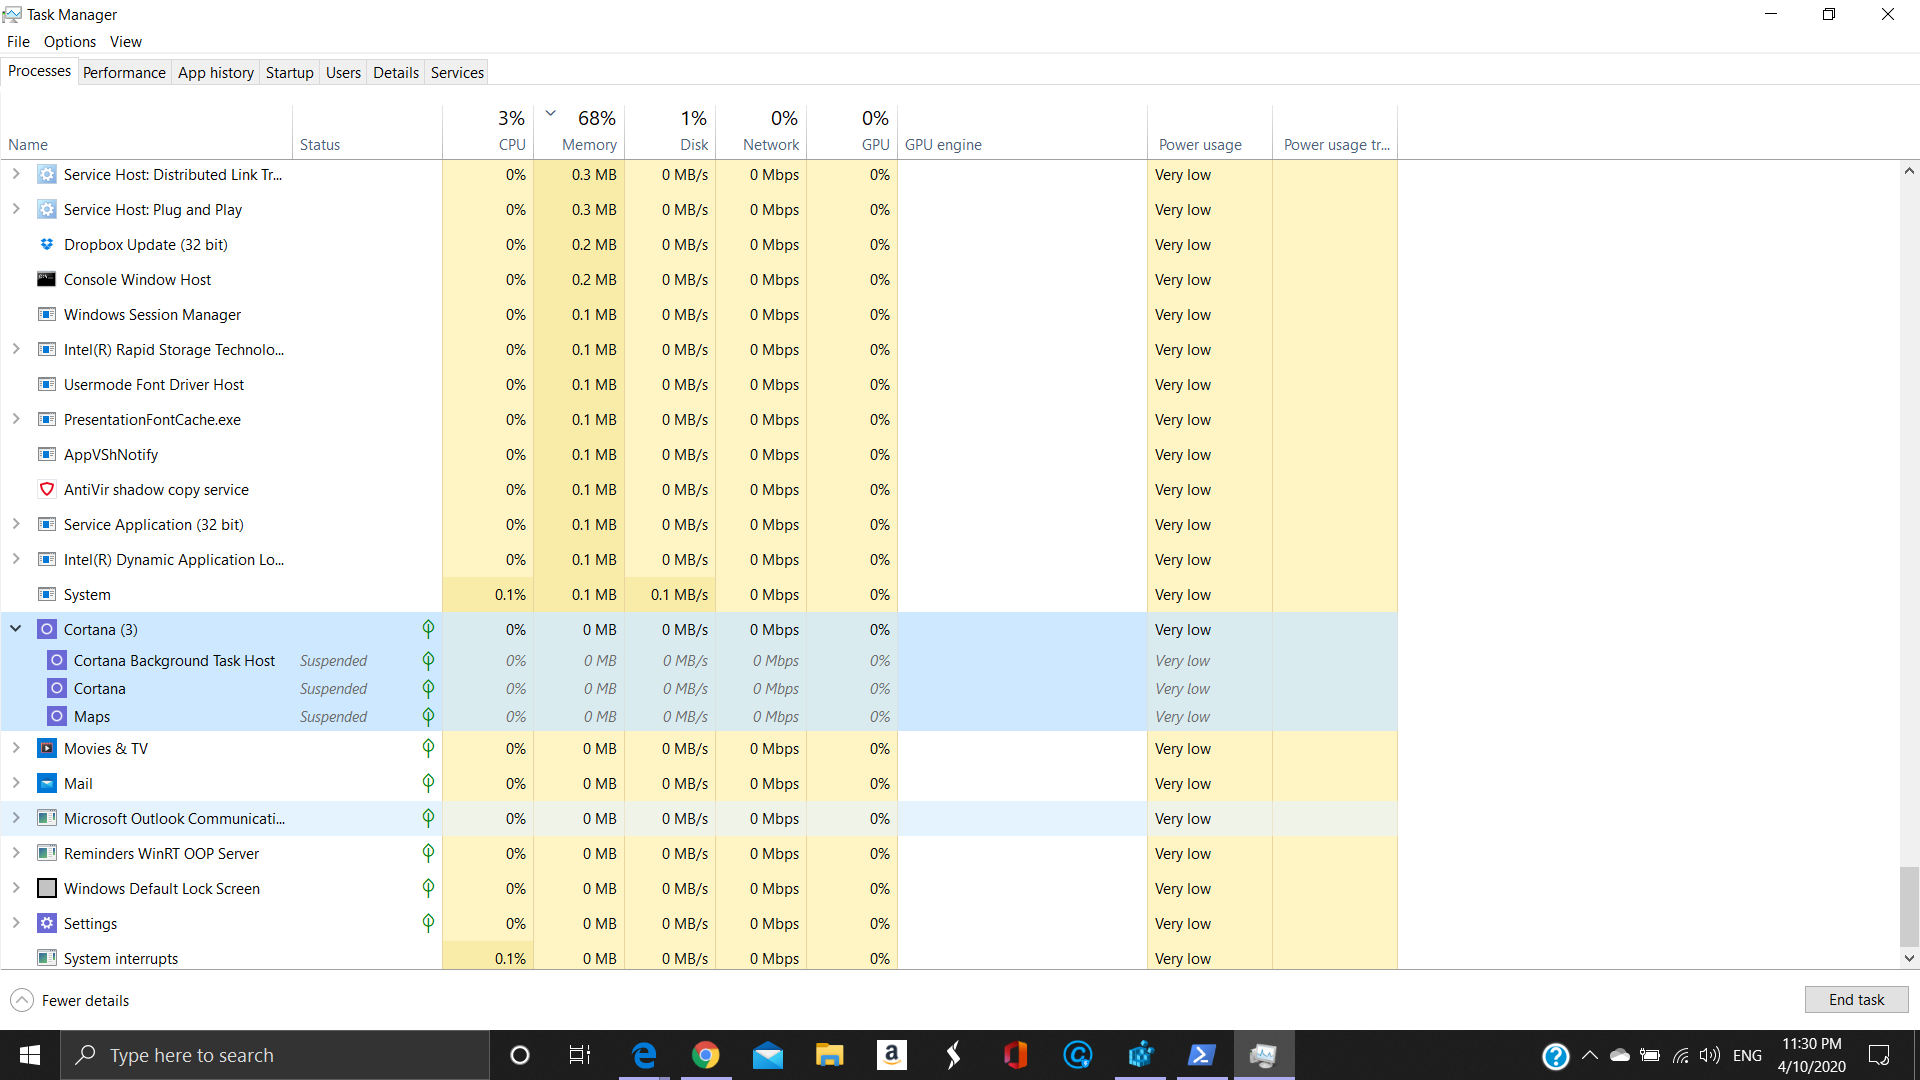Screen dimensions: 1920x1080
Task: Sort processes by CPU column
Action: [x=488, y=131]
